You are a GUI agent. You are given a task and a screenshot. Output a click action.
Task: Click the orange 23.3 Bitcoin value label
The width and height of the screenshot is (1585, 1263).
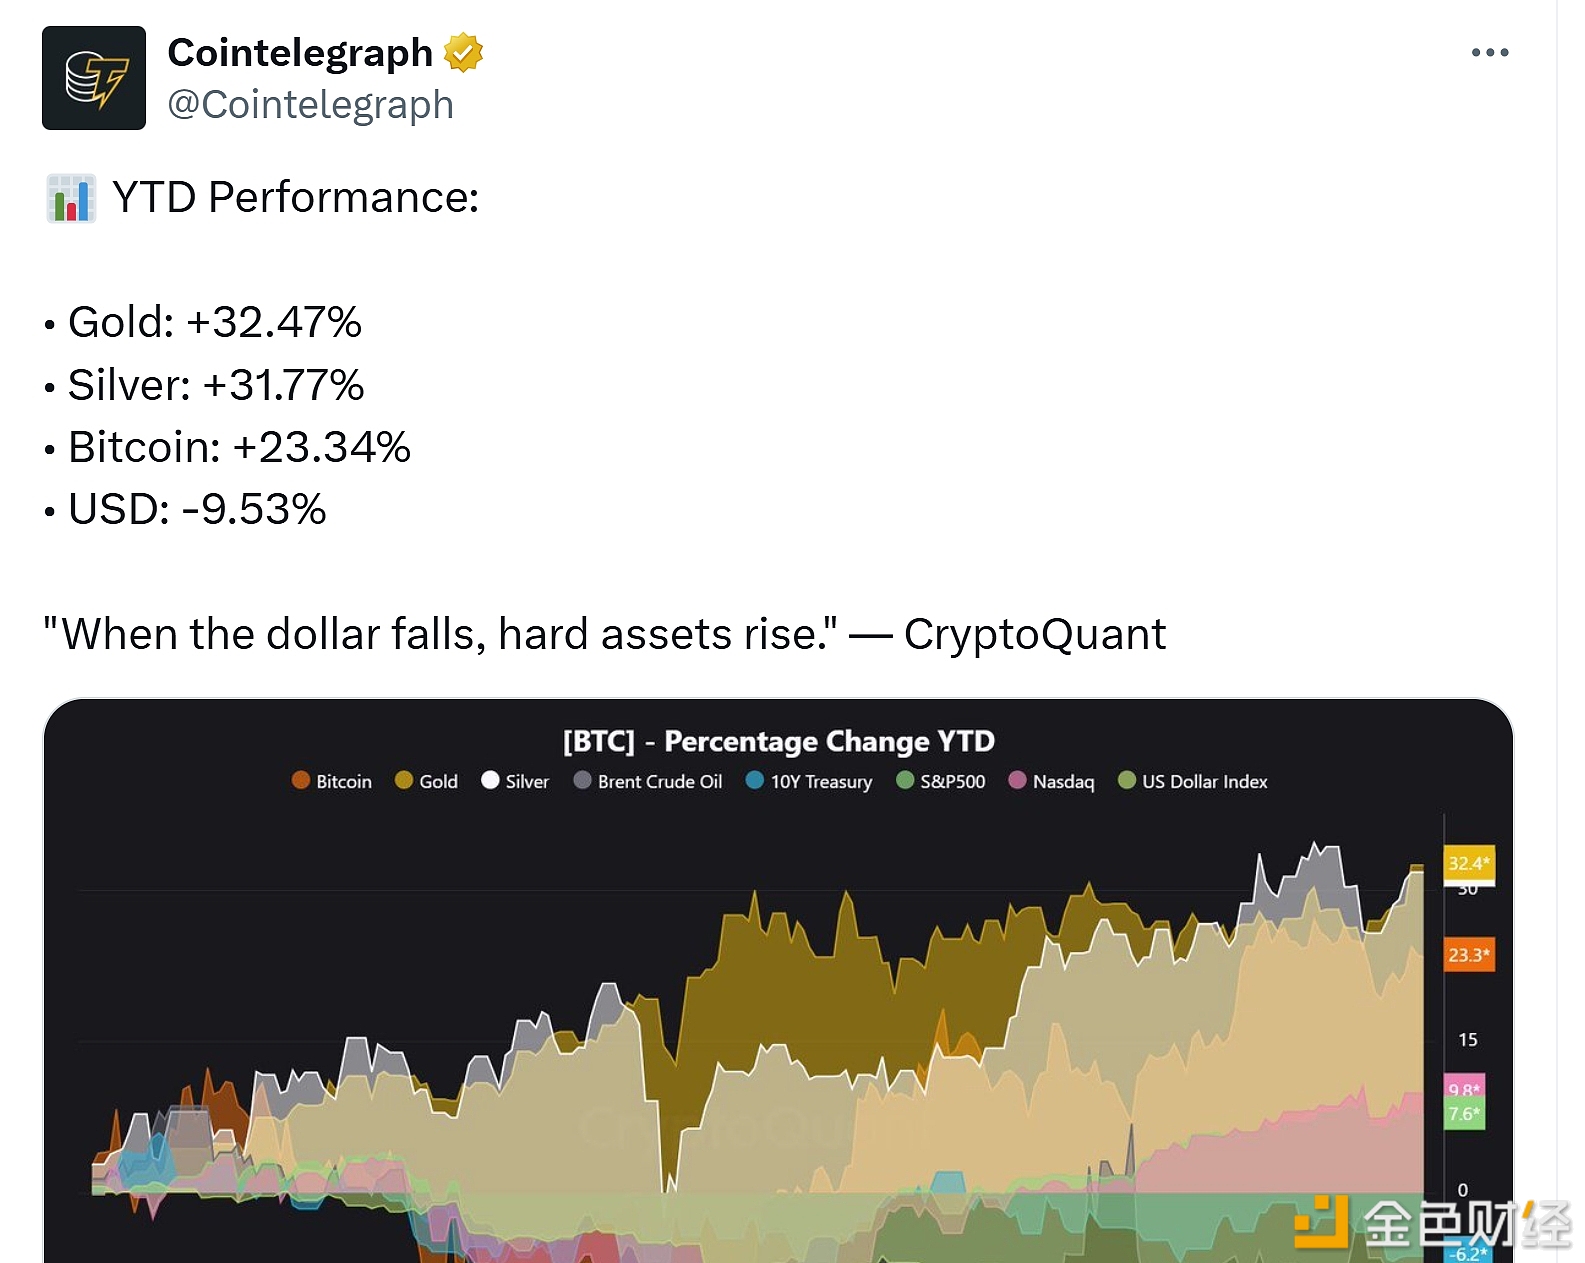1468,955
